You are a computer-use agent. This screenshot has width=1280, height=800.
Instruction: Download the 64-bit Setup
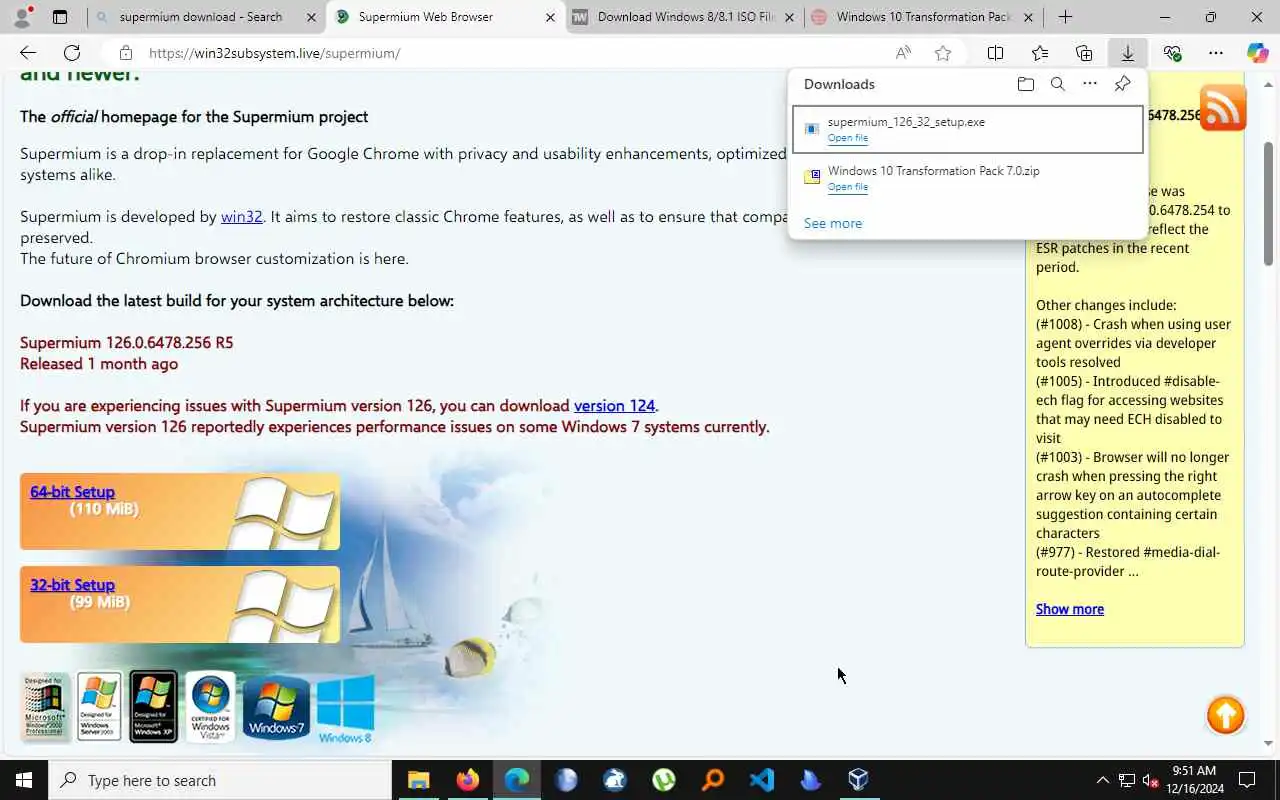(x=72, y=492)
